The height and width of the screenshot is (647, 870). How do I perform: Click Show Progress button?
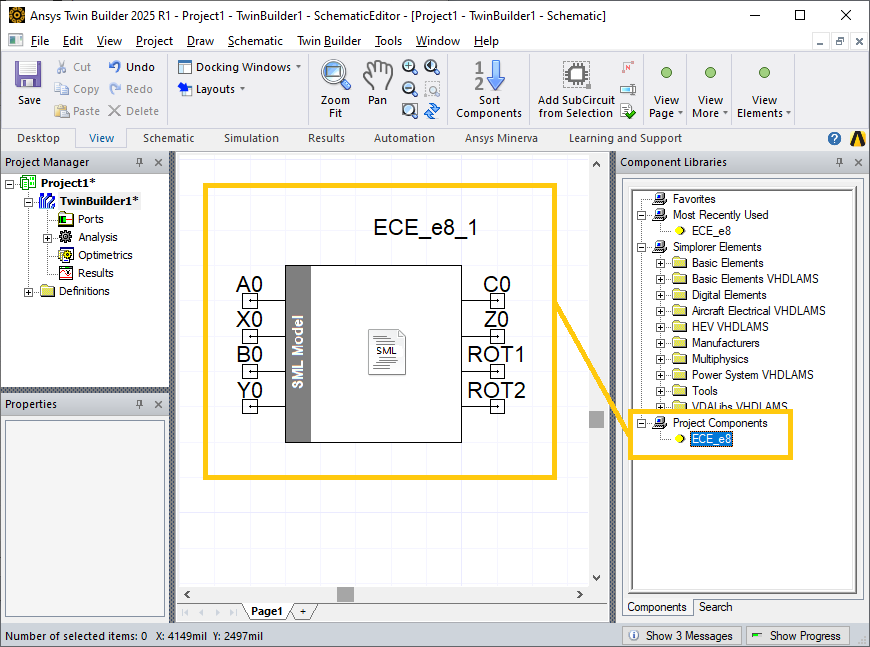[x=798, y=636]
